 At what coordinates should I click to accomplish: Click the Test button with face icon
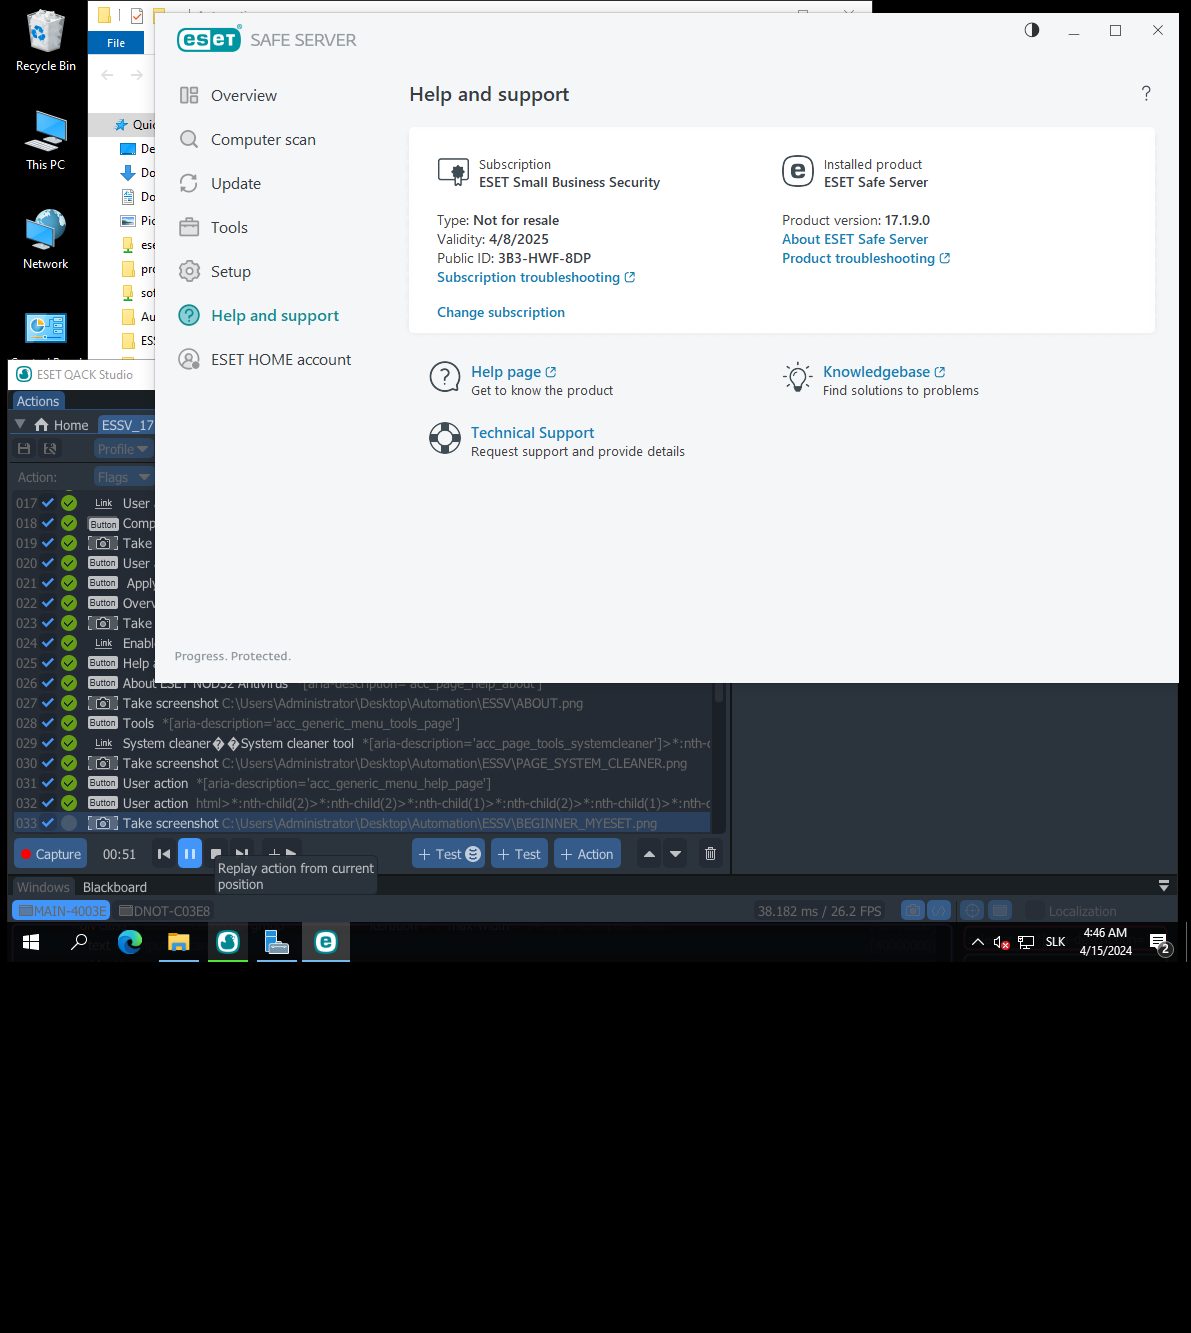(449, 854)
